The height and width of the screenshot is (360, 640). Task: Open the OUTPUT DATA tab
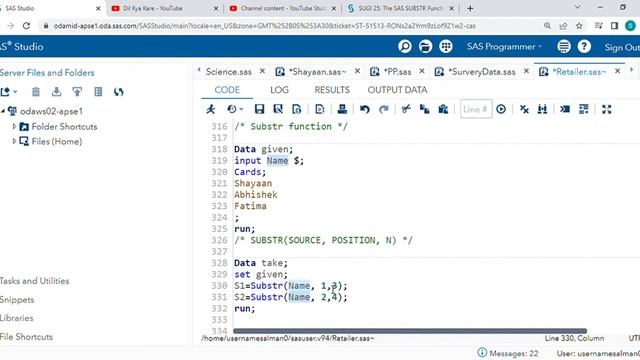click(x=397, y=90)
